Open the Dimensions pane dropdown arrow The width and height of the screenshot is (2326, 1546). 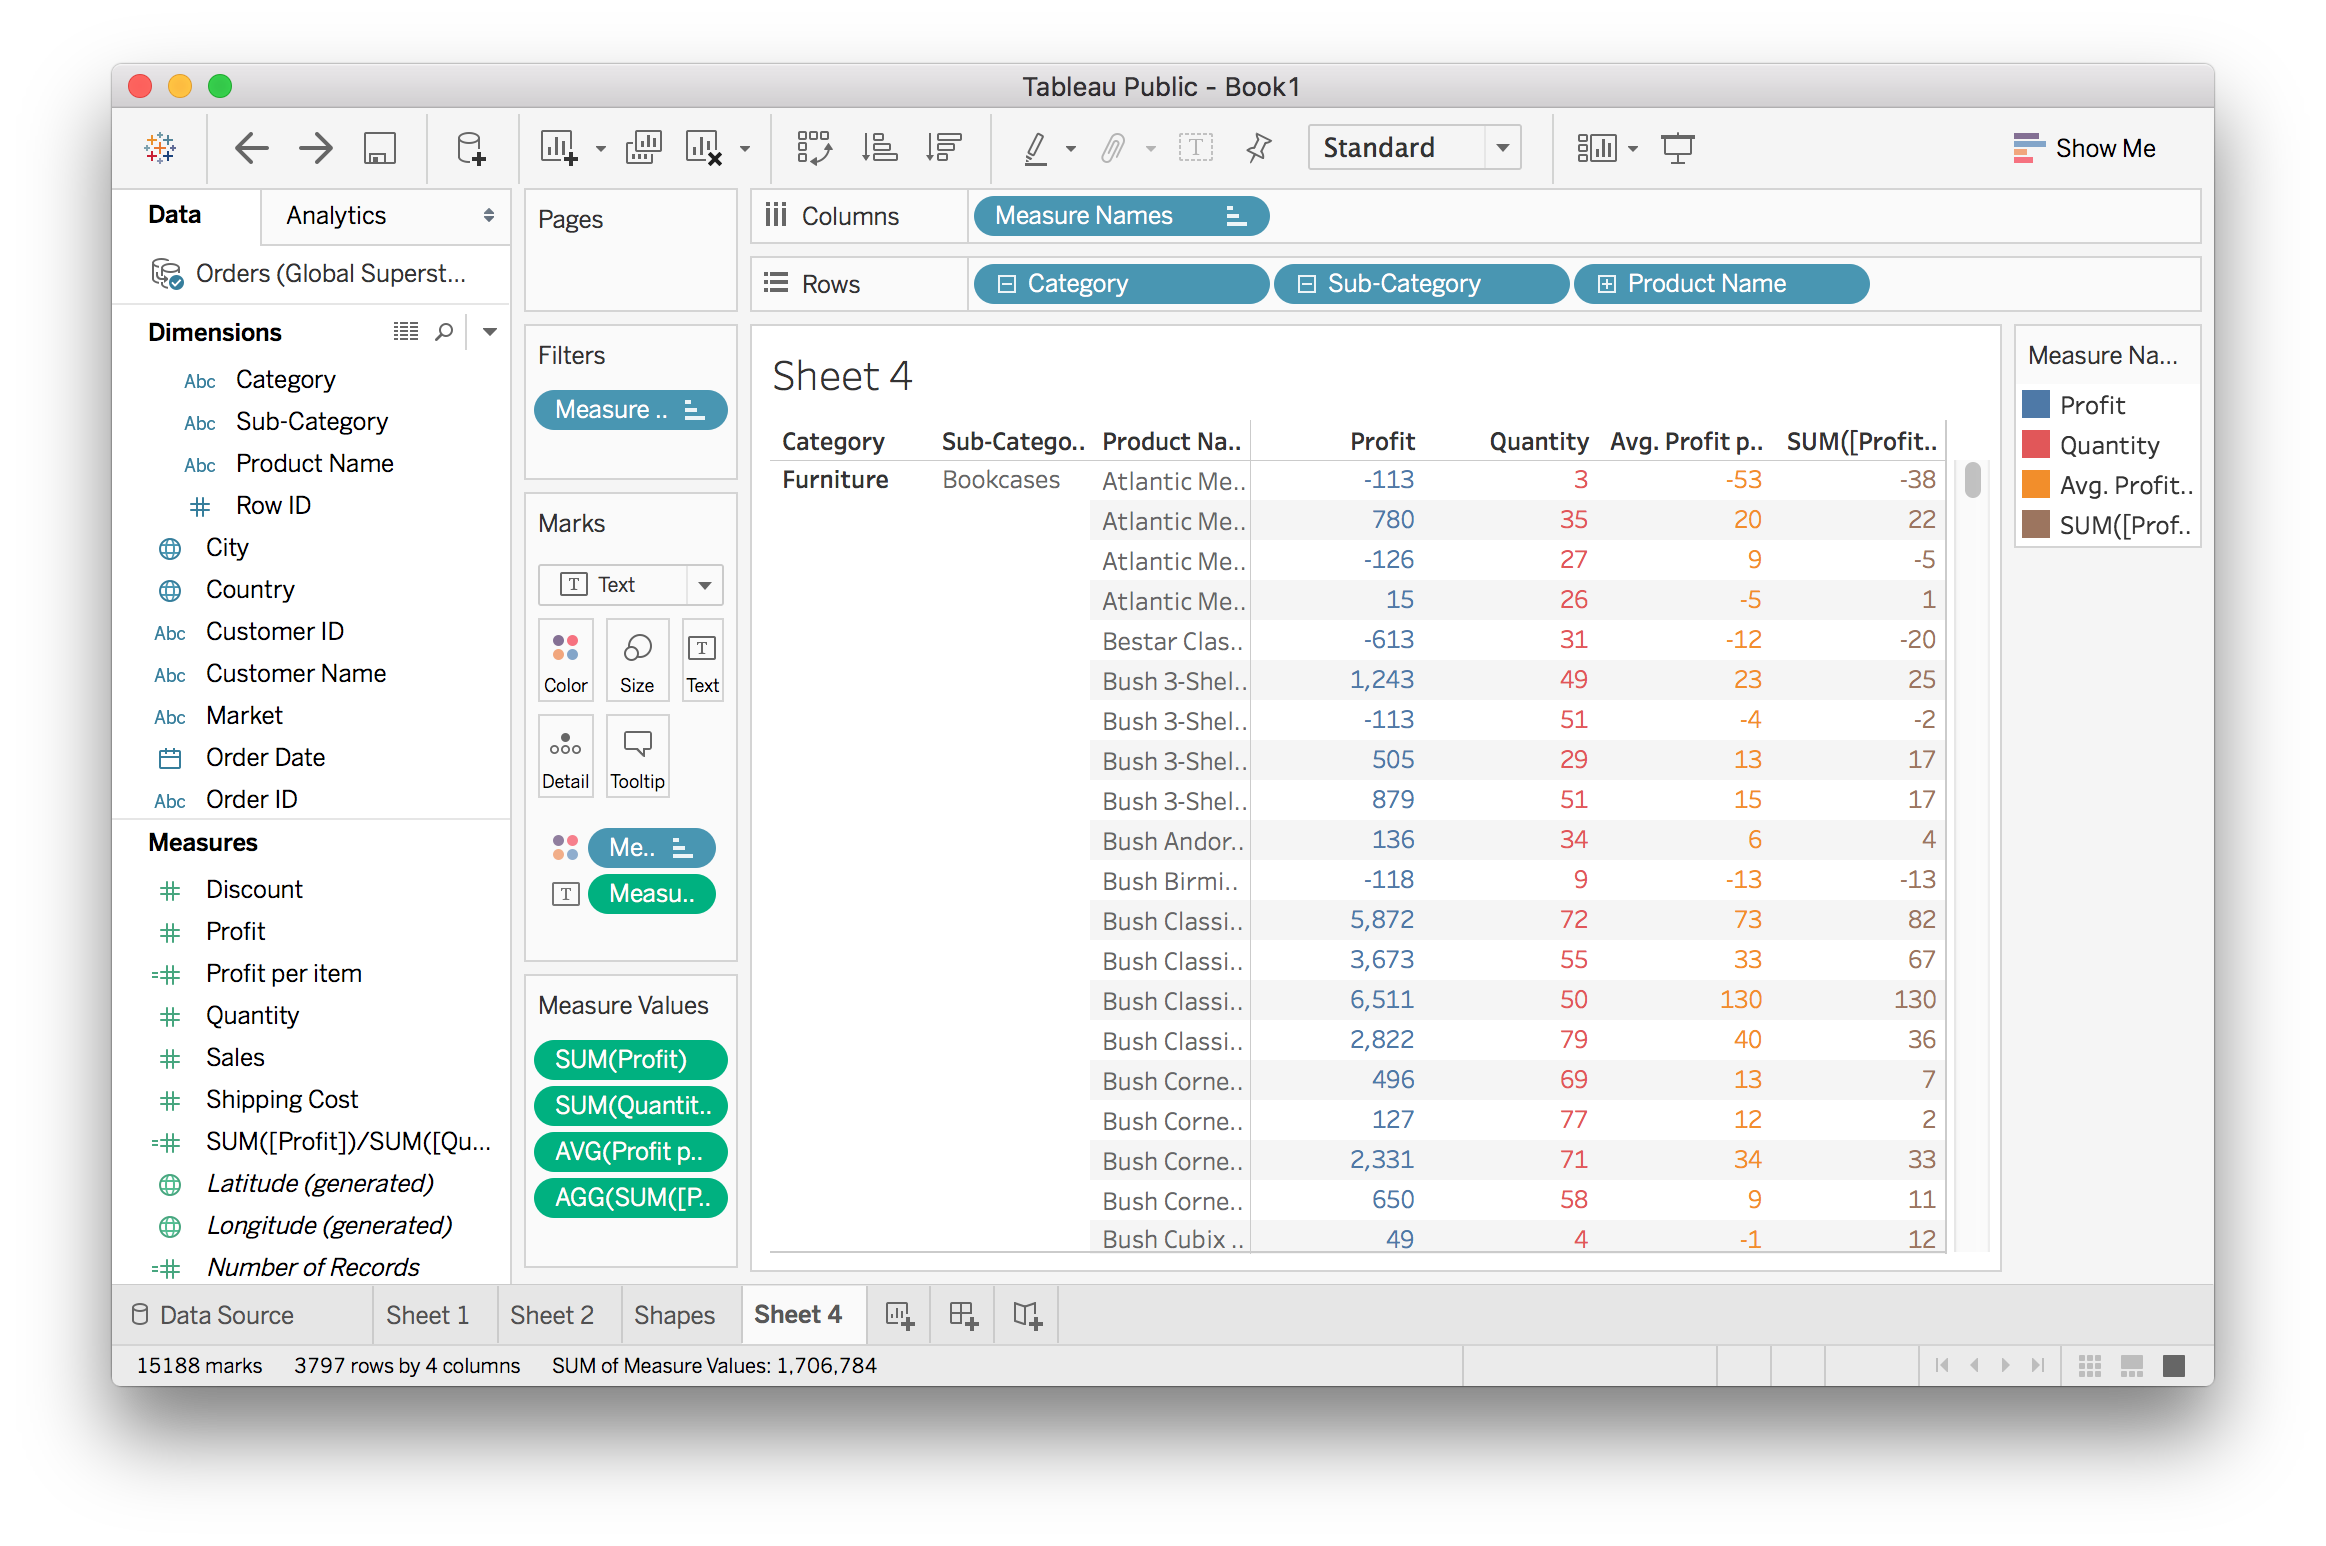pyautogui.click(x=490, y=331)
